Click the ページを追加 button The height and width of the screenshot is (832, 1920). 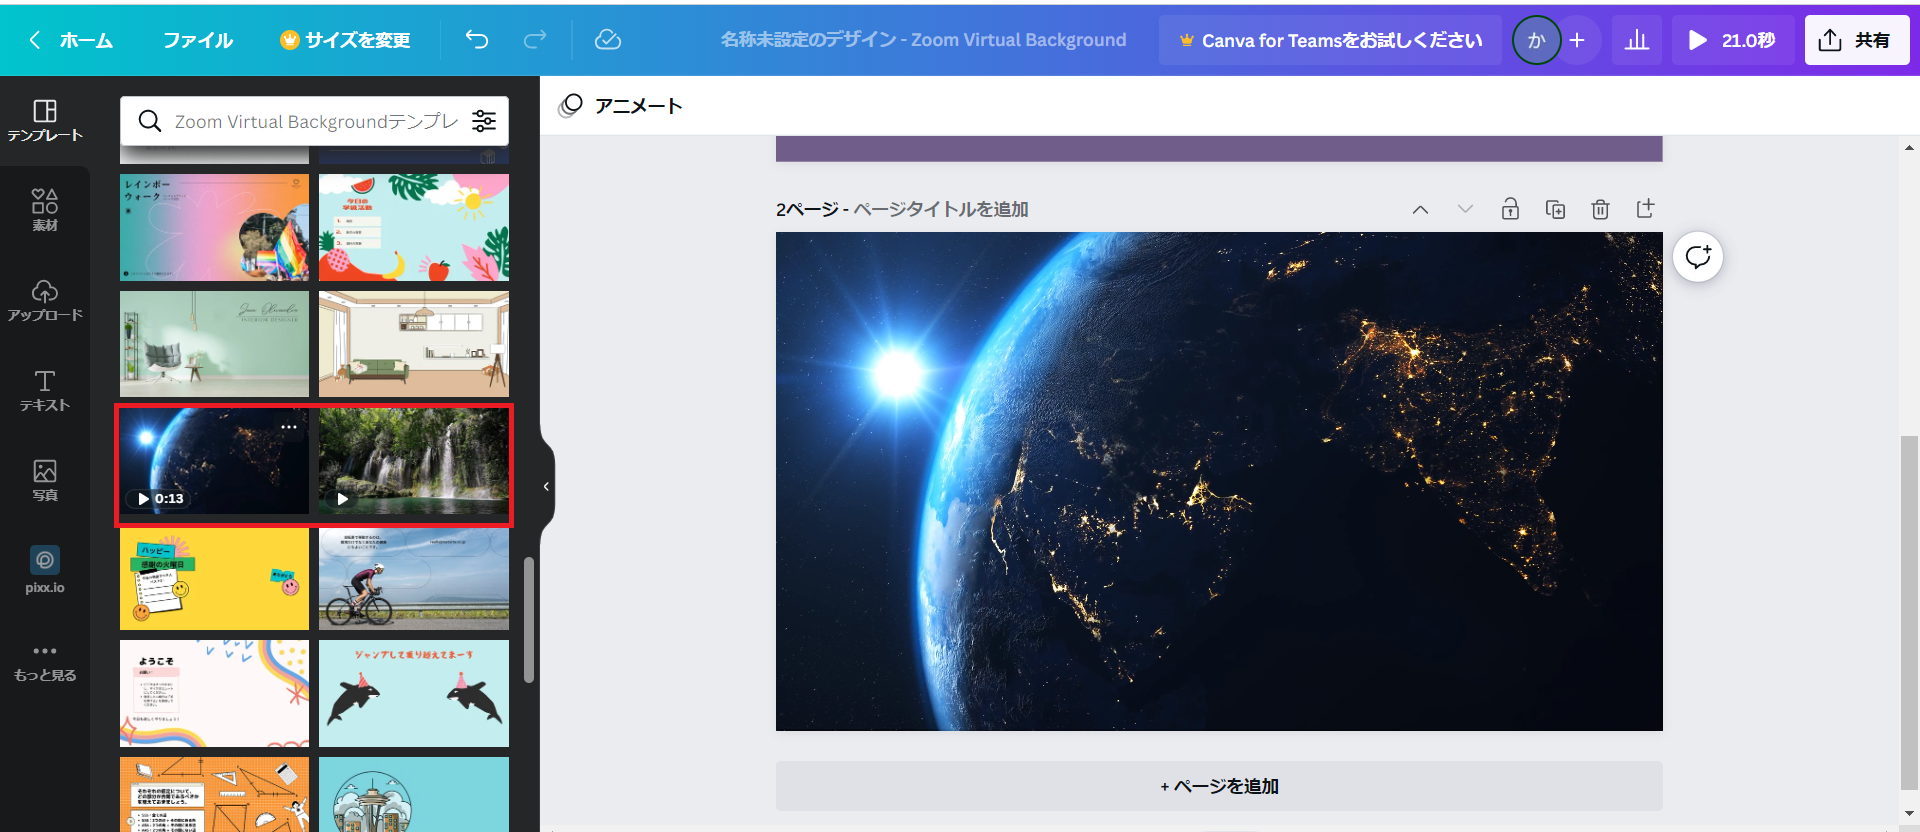tap(1219, 786)
